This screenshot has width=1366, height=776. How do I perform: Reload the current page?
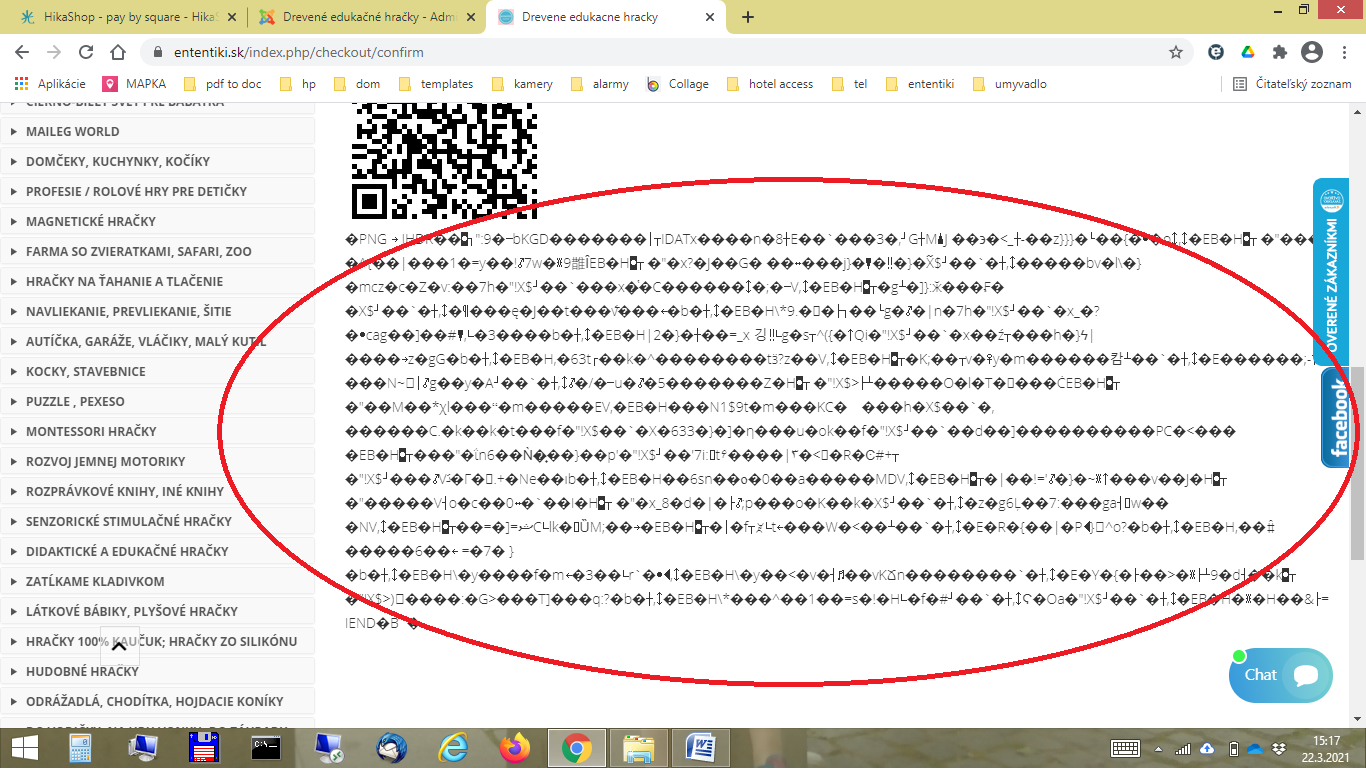[86, 52]
